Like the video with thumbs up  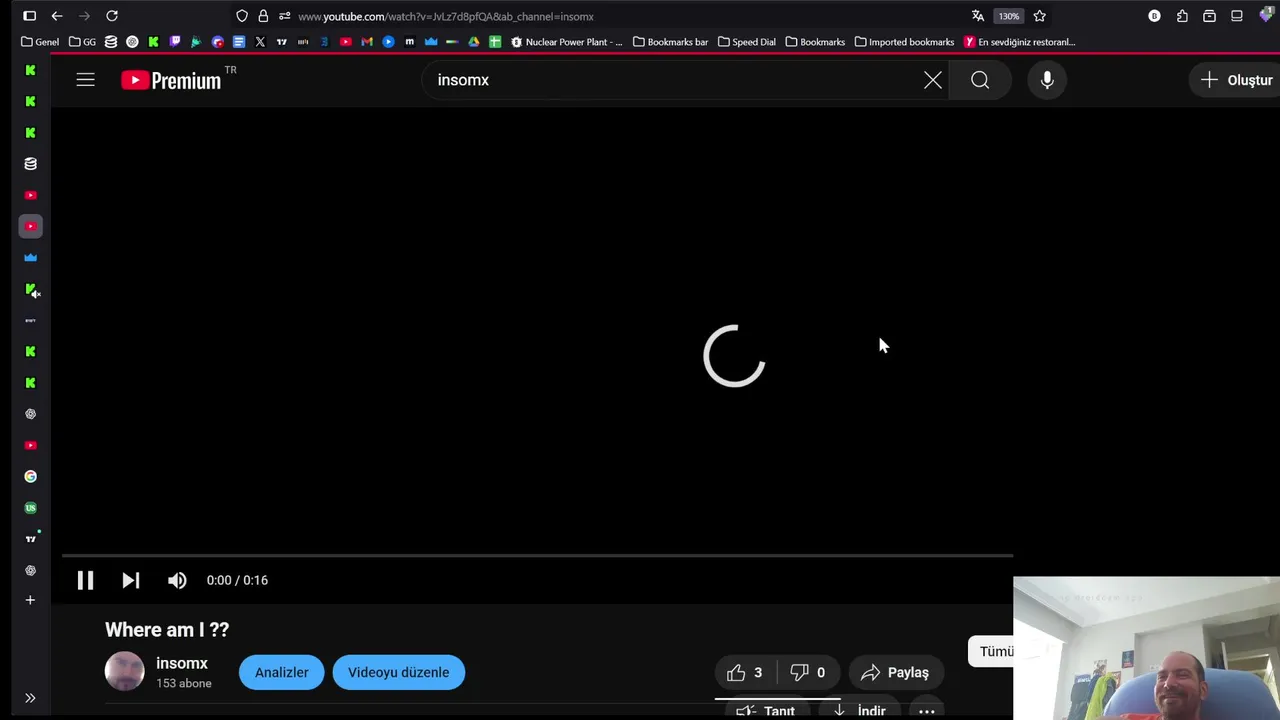click(744, 672)
